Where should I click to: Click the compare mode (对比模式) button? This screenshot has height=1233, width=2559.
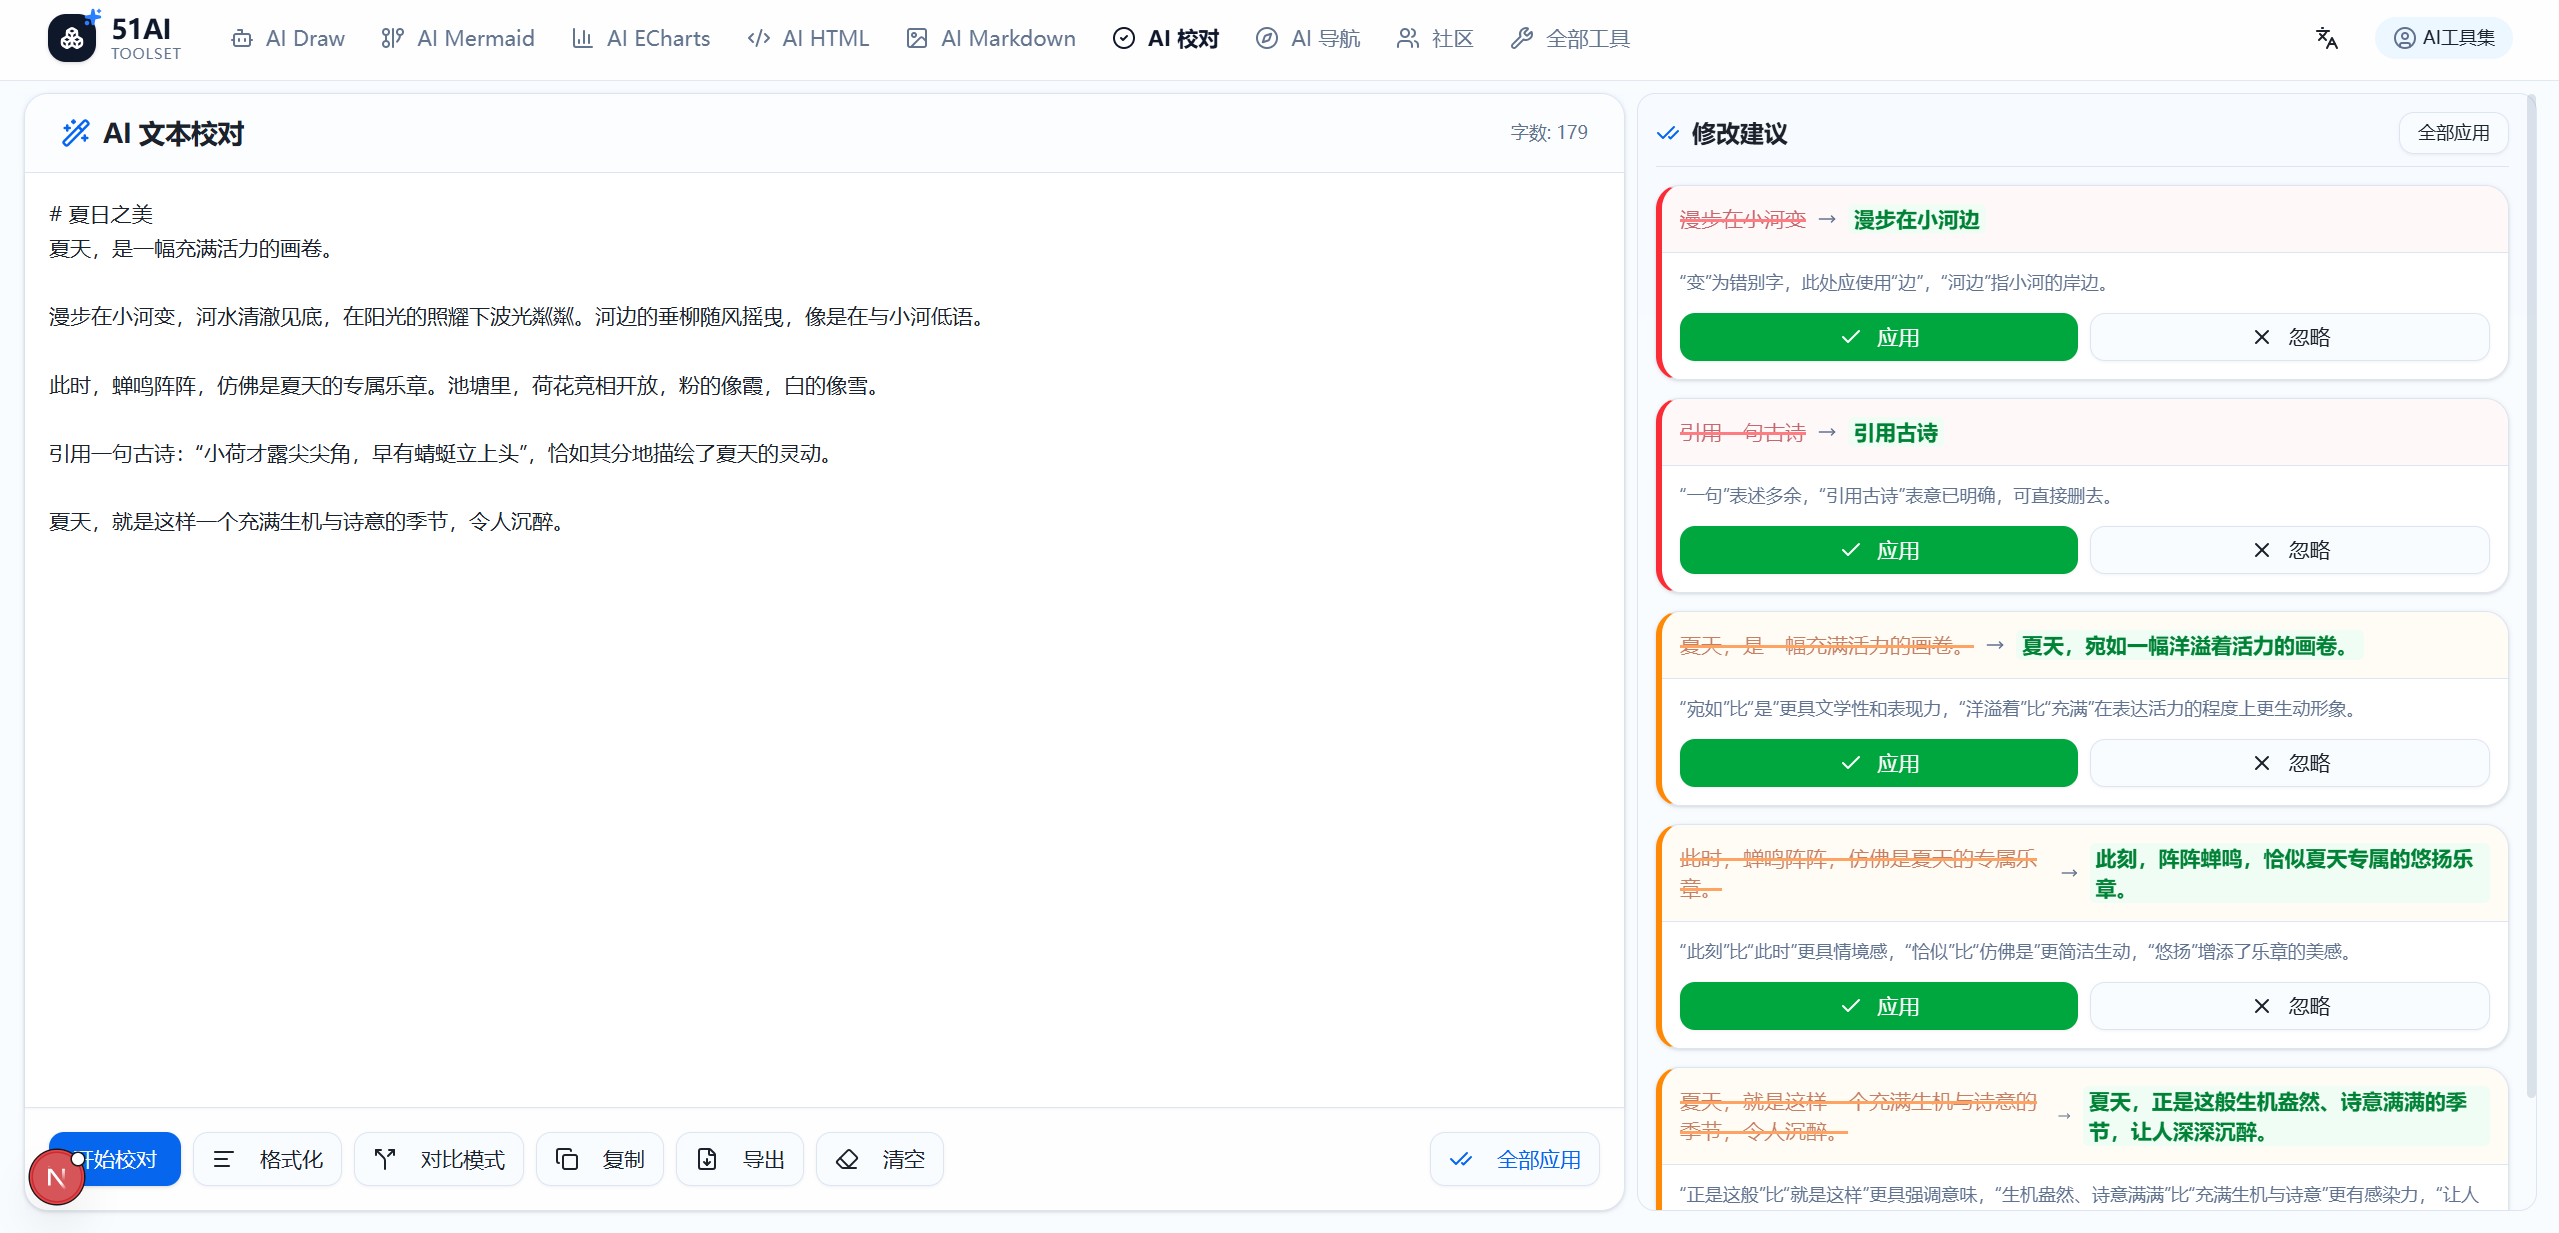438,1159
